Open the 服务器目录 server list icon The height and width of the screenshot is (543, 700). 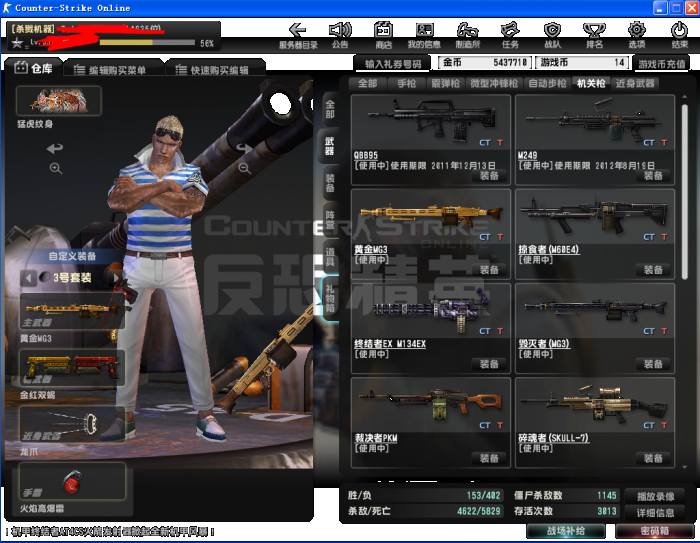pos(298,36)
